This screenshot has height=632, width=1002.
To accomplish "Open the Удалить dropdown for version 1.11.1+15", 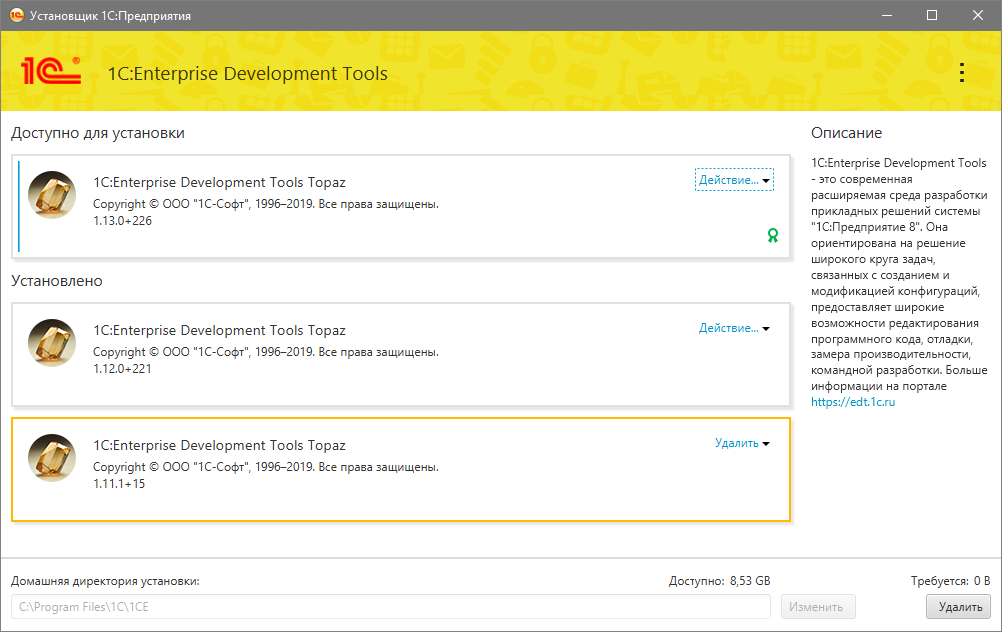I will pyautogui.click(x=742, y=443).
